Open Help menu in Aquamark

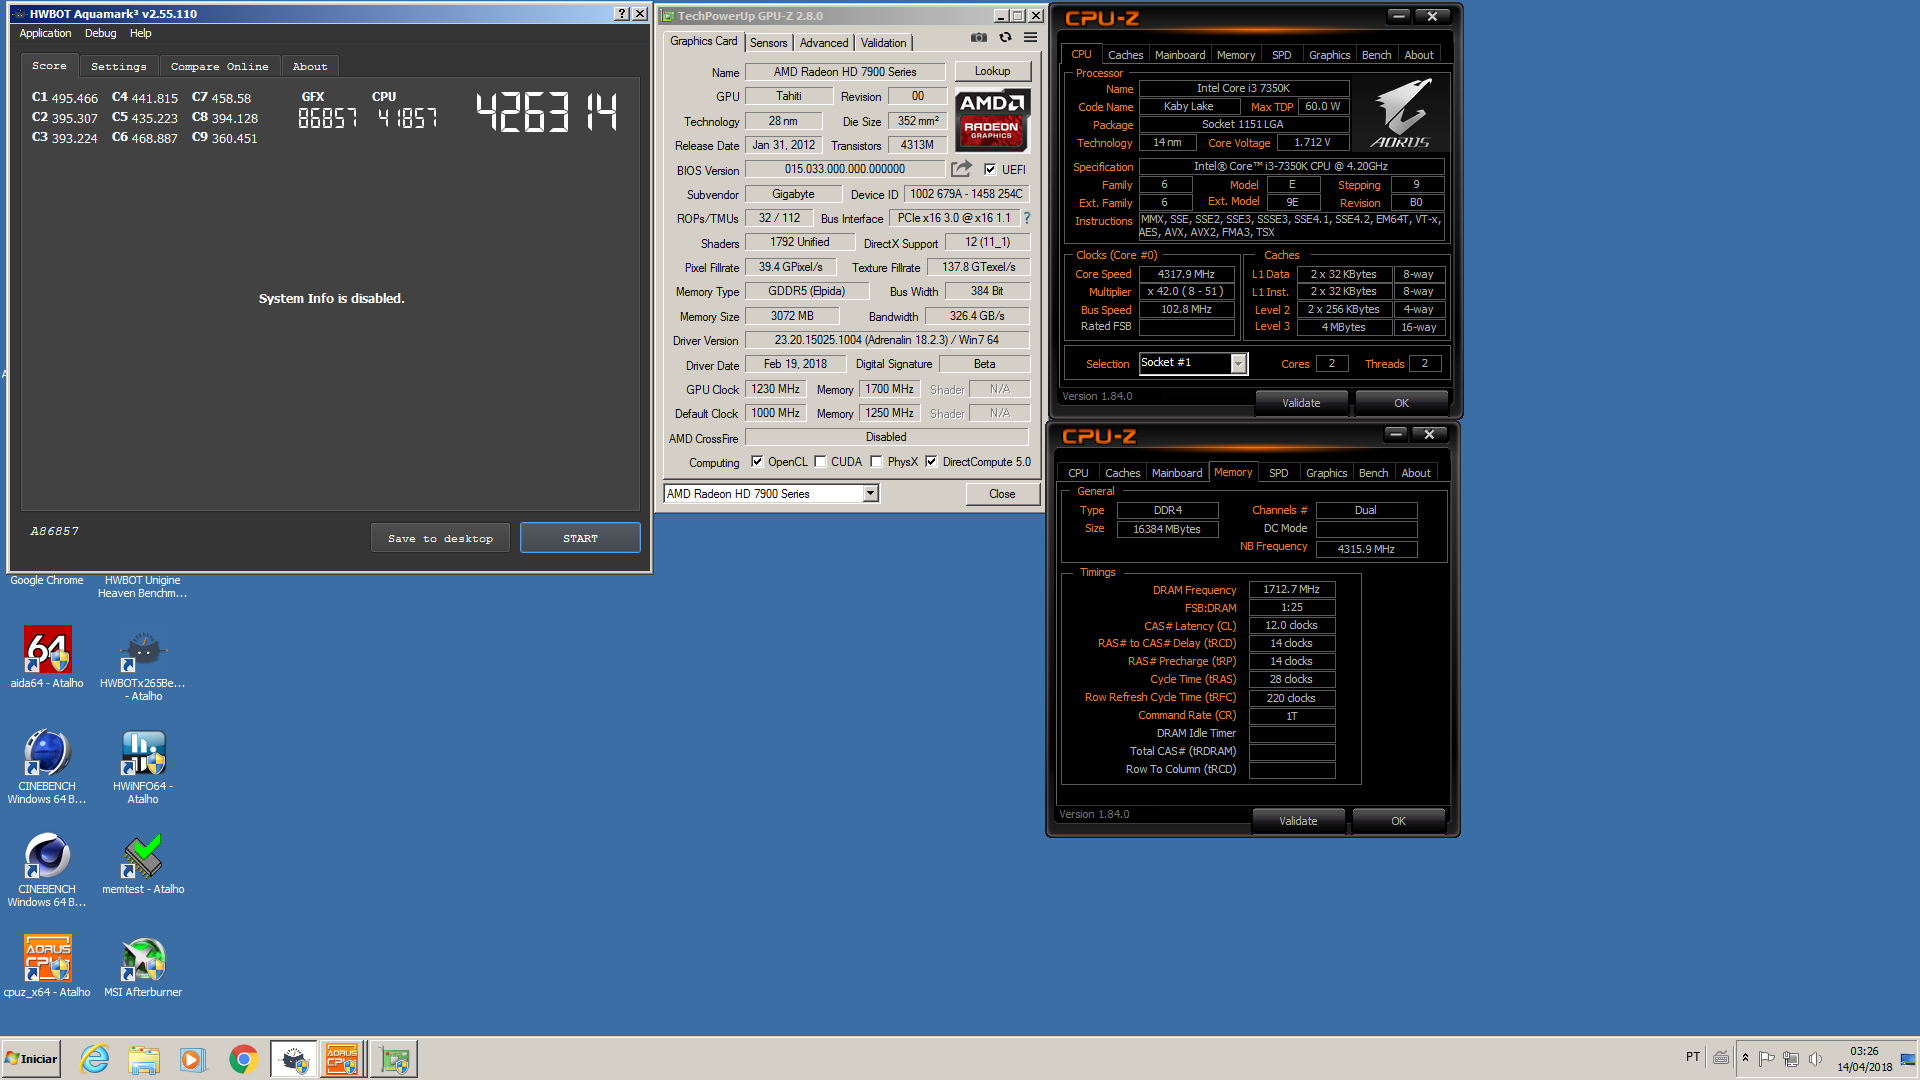click(x=140, y=33)
